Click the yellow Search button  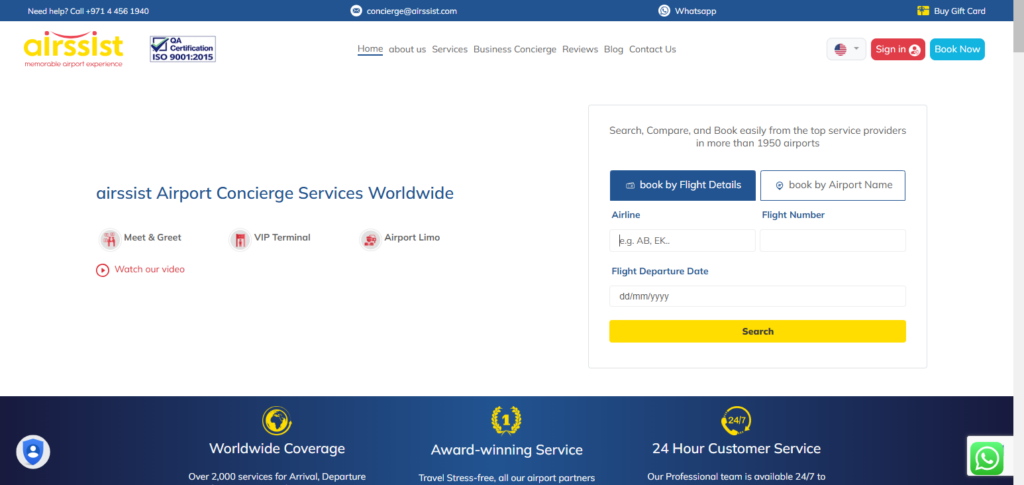[x=758, y=331]
